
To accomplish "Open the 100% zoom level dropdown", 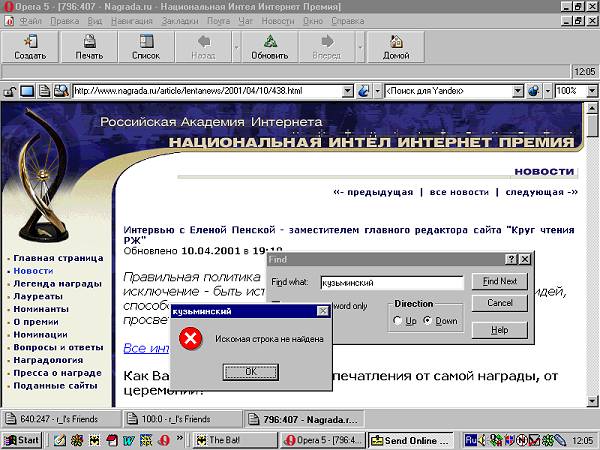I will tap(591, 91).
